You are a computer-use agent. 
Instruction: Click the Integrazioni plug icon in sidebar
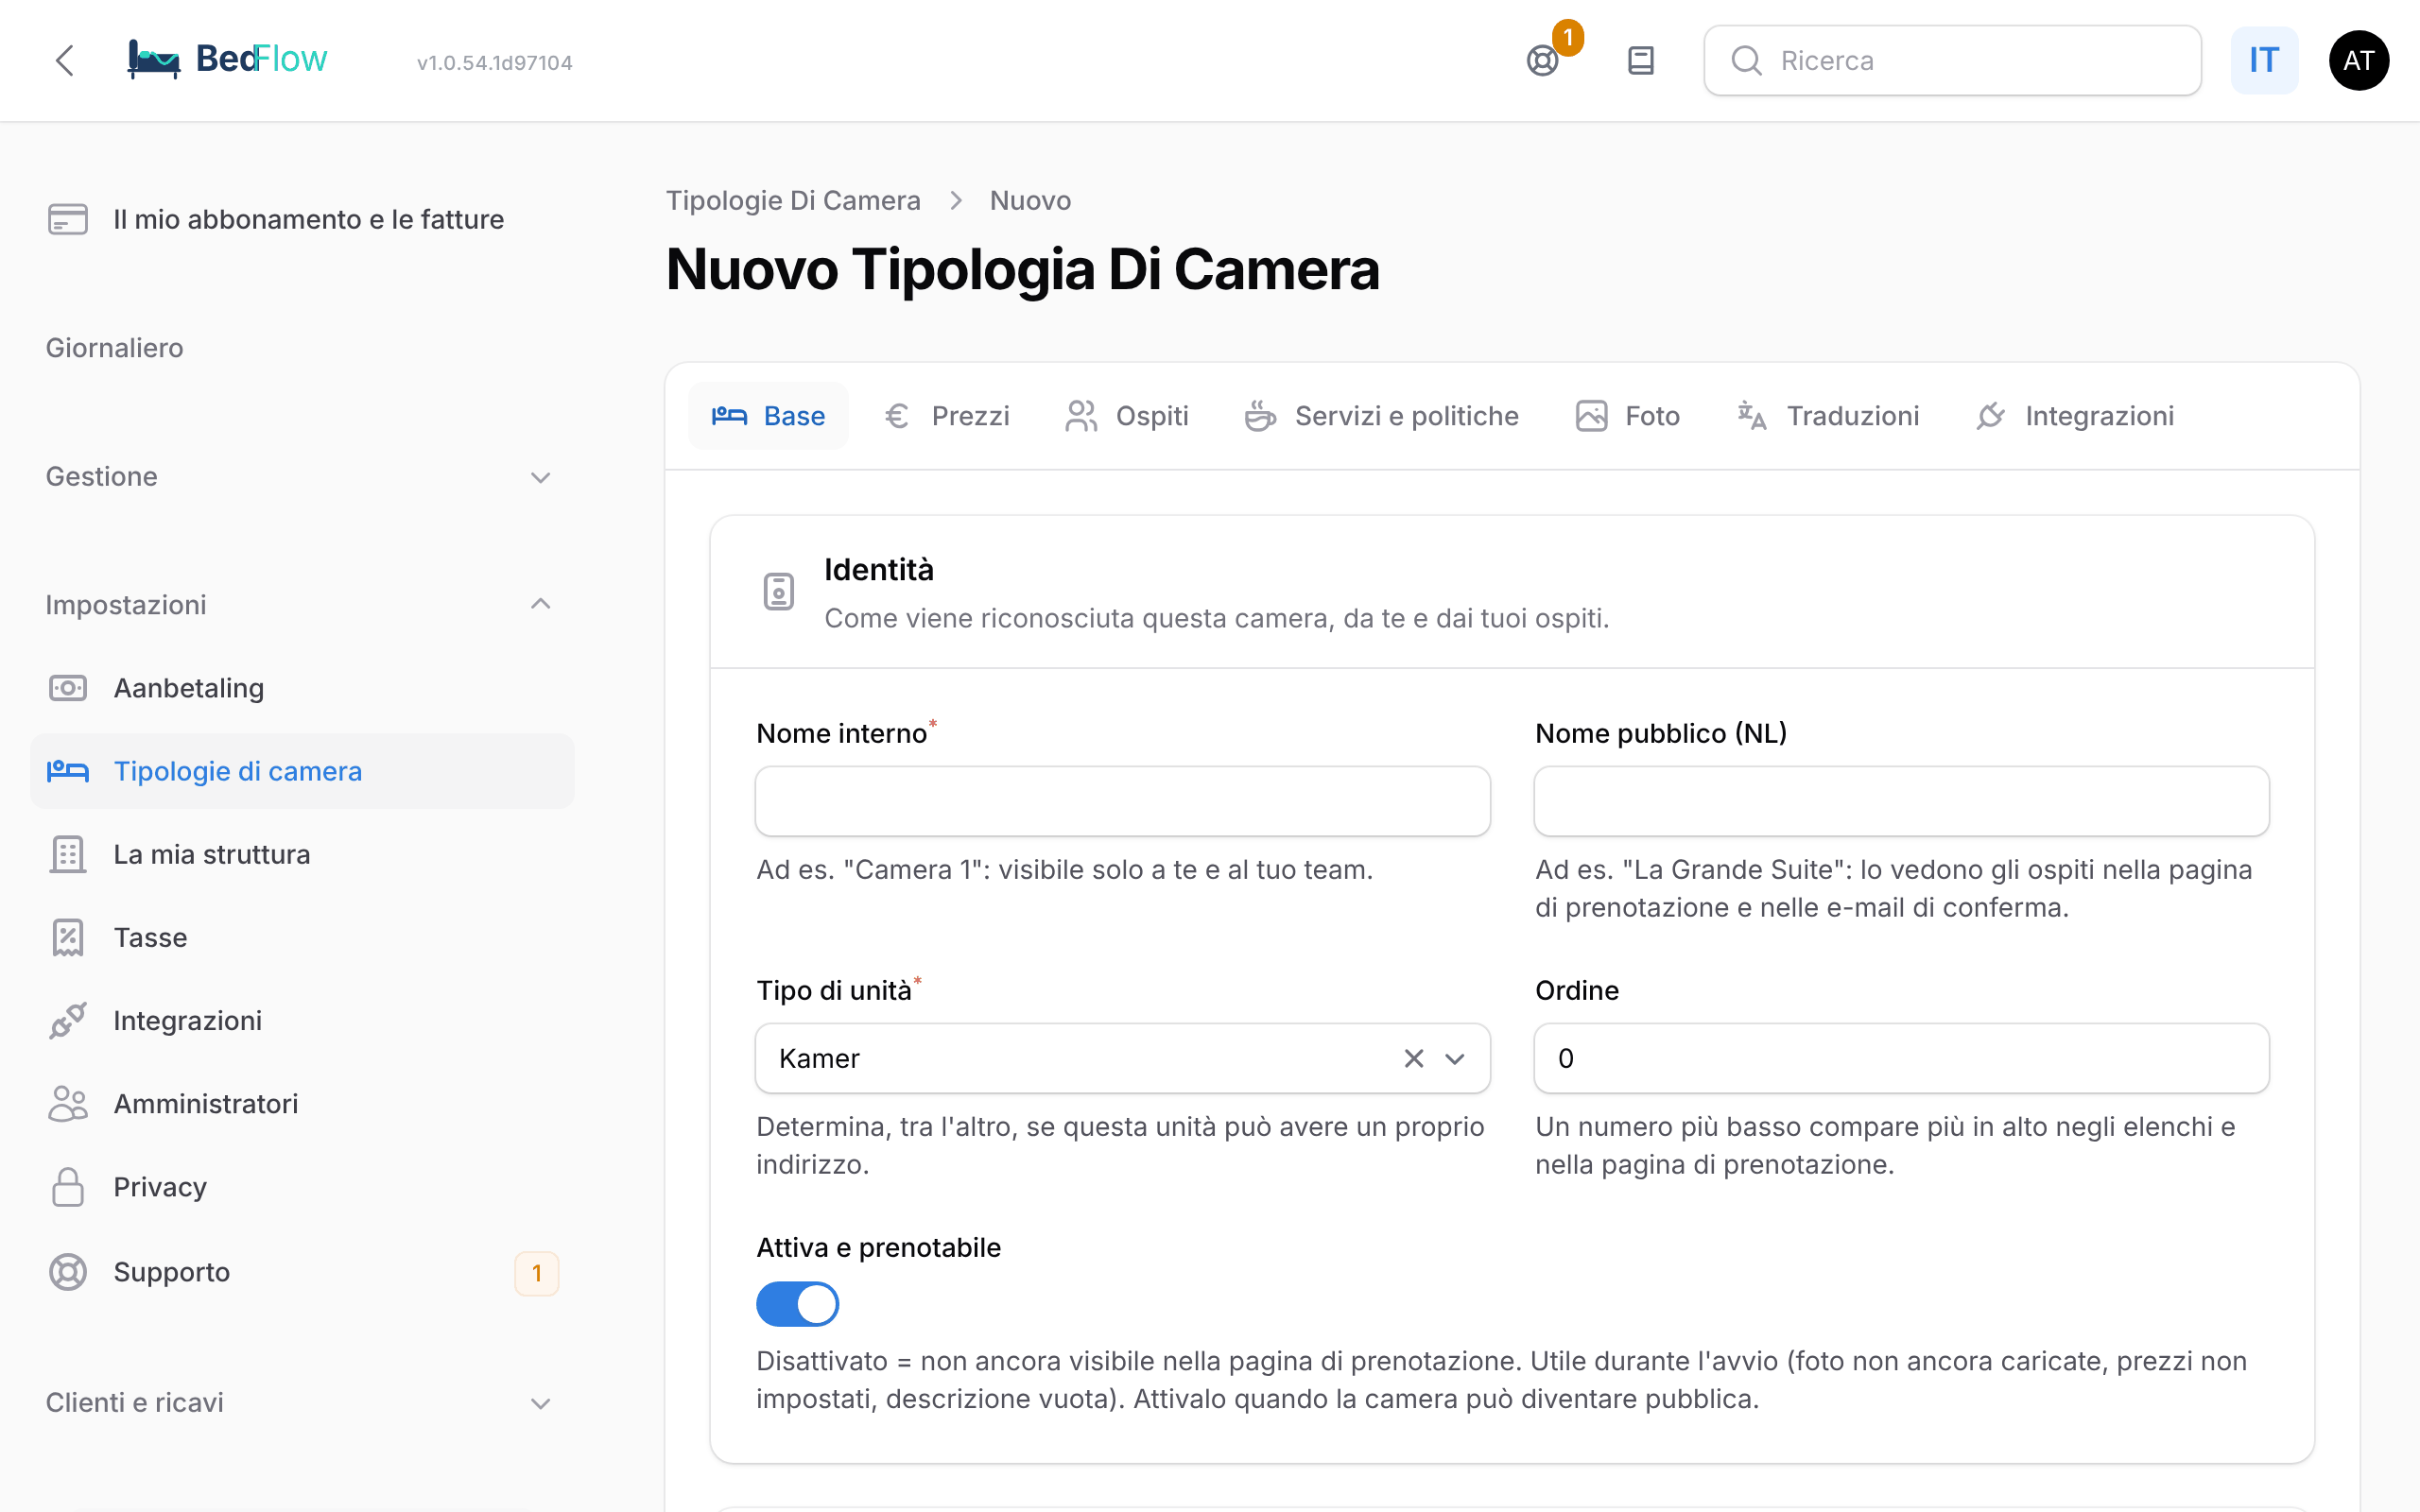pos(68,1020)
